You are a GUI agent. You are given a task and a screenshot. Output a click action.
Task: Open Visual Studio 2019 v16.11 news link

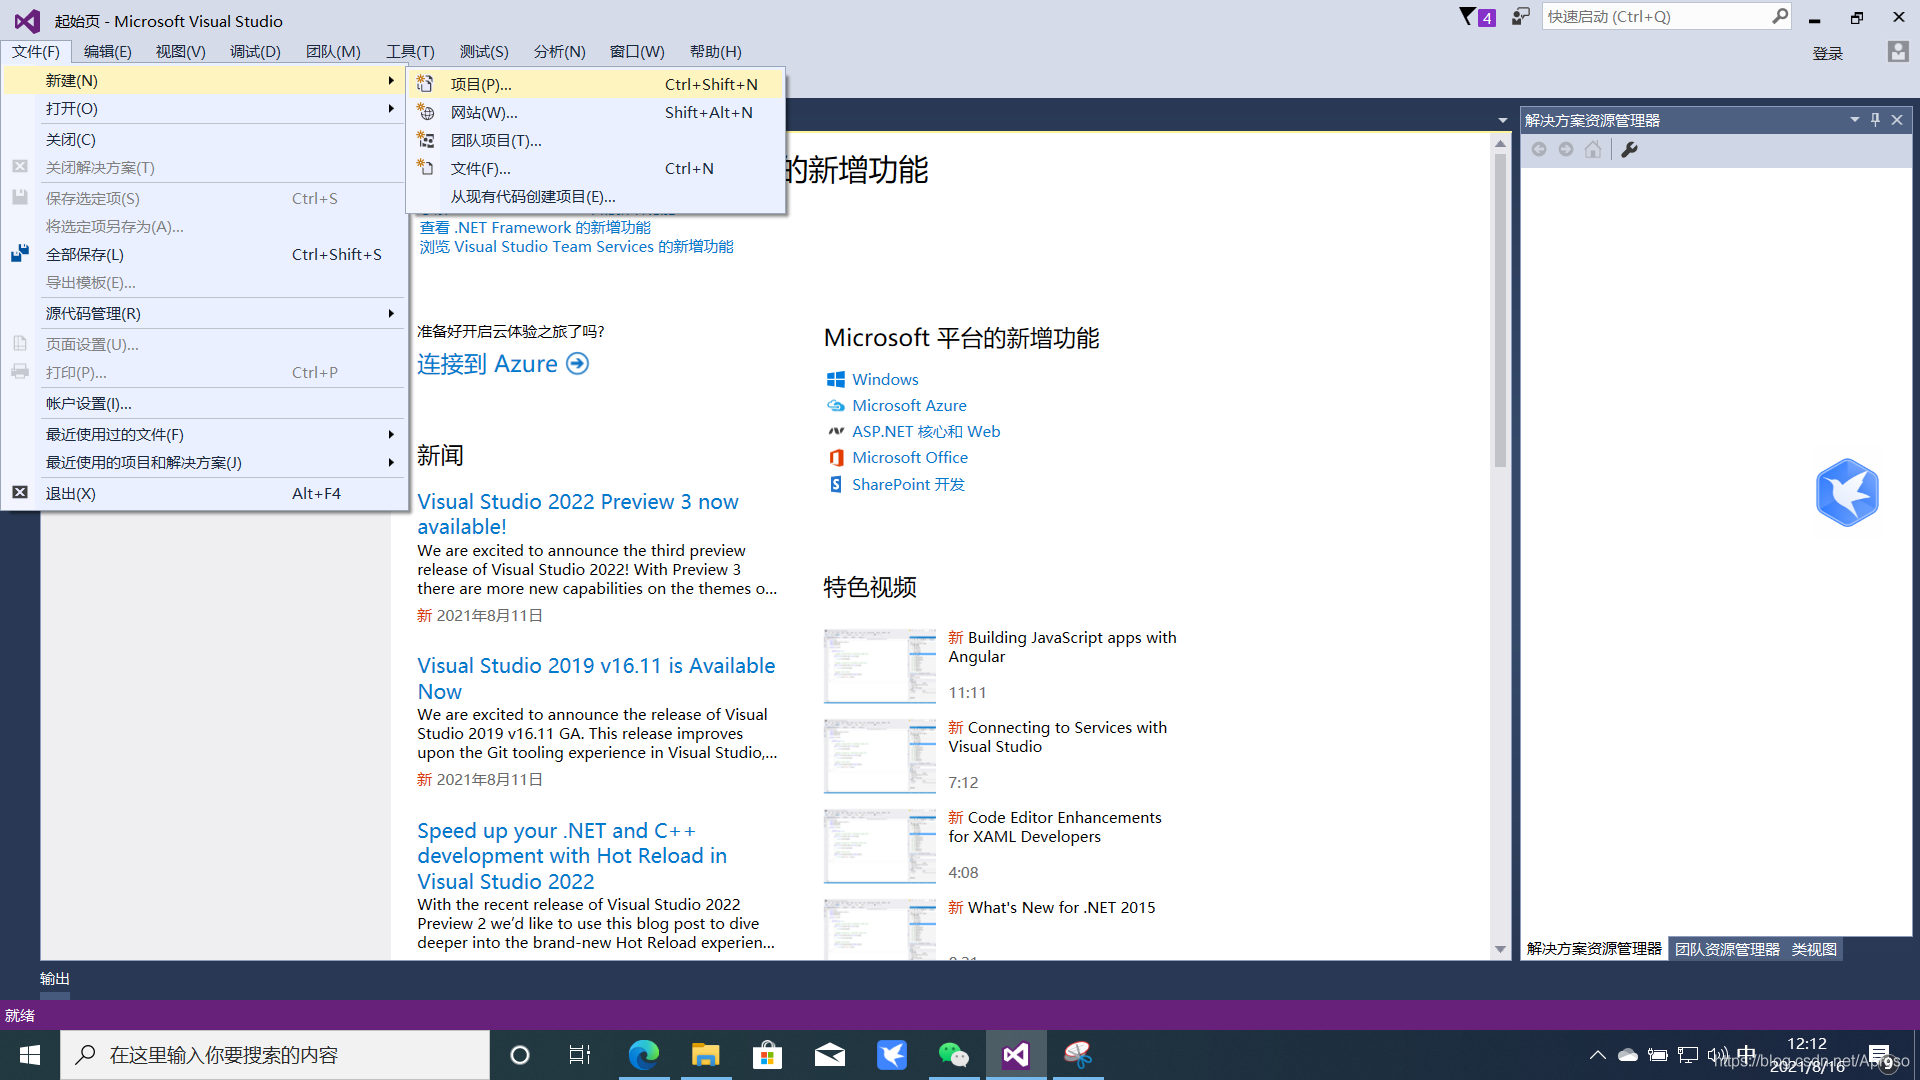pyautogui.click(x=596, y=678)
